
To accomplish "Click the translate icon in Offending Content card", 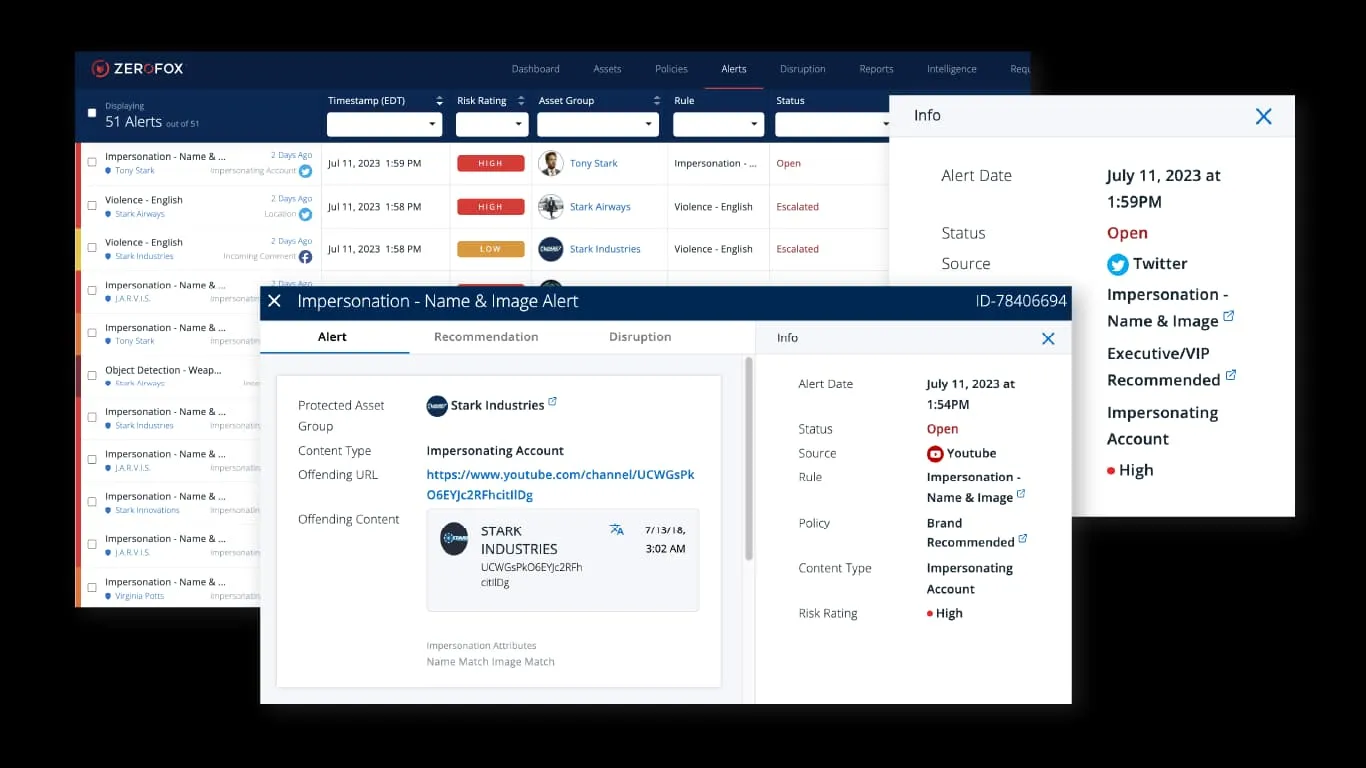I will [617, 530].
